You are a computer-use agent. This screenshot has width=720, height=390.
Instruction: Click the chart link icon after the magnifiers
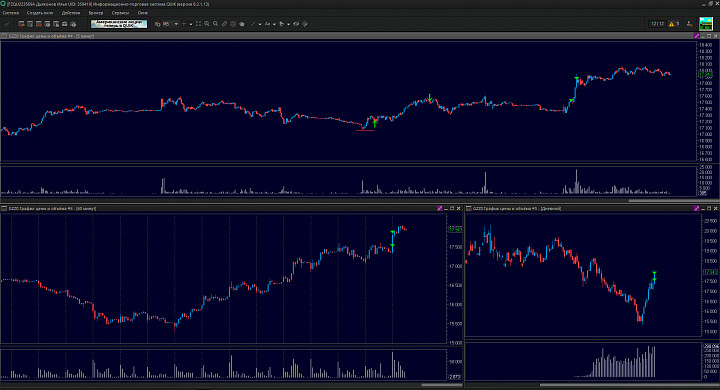[x=224, y=24]
